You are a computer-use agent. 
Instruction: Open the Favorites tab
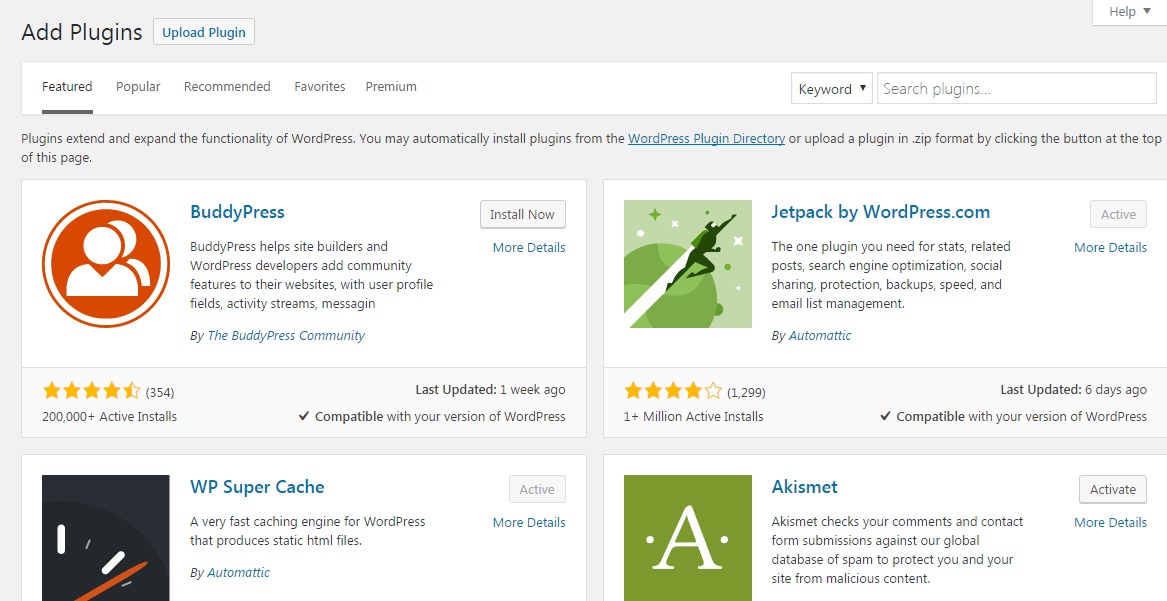click(319, 87)
